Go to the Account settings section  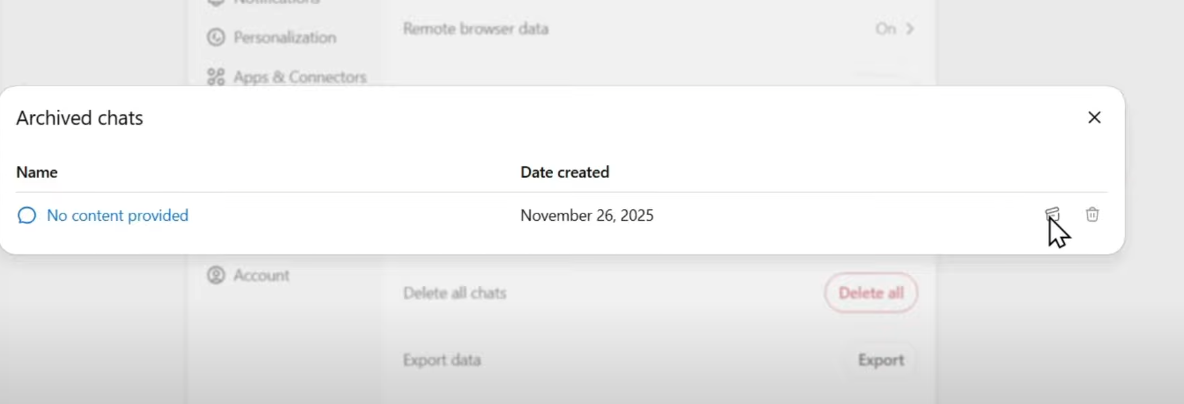[261, 275]
